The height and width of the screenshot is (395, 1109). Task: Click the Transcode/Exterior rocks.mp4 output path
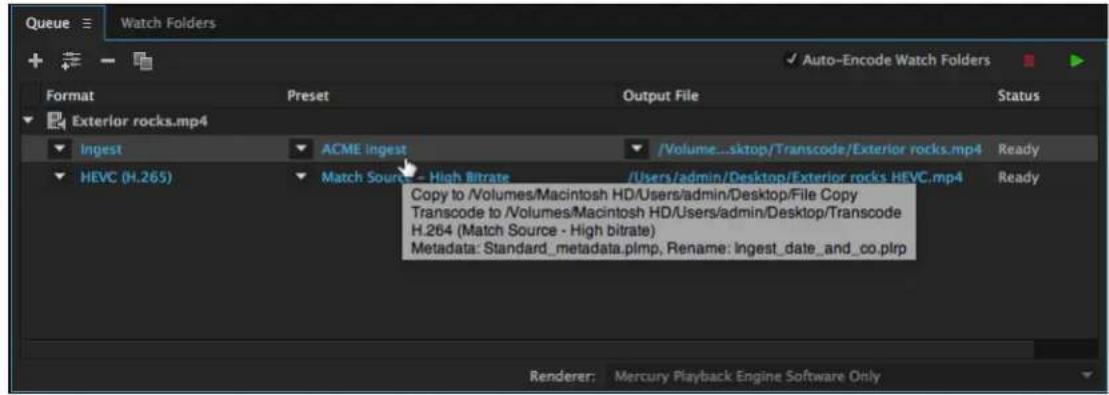[819, 149]
